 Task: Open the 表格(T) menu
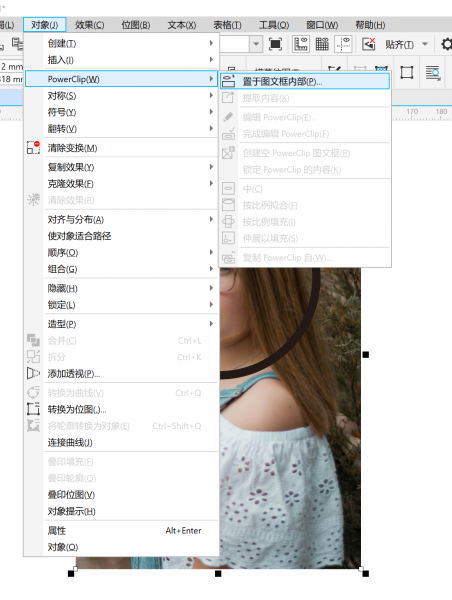tap(227, 25)
